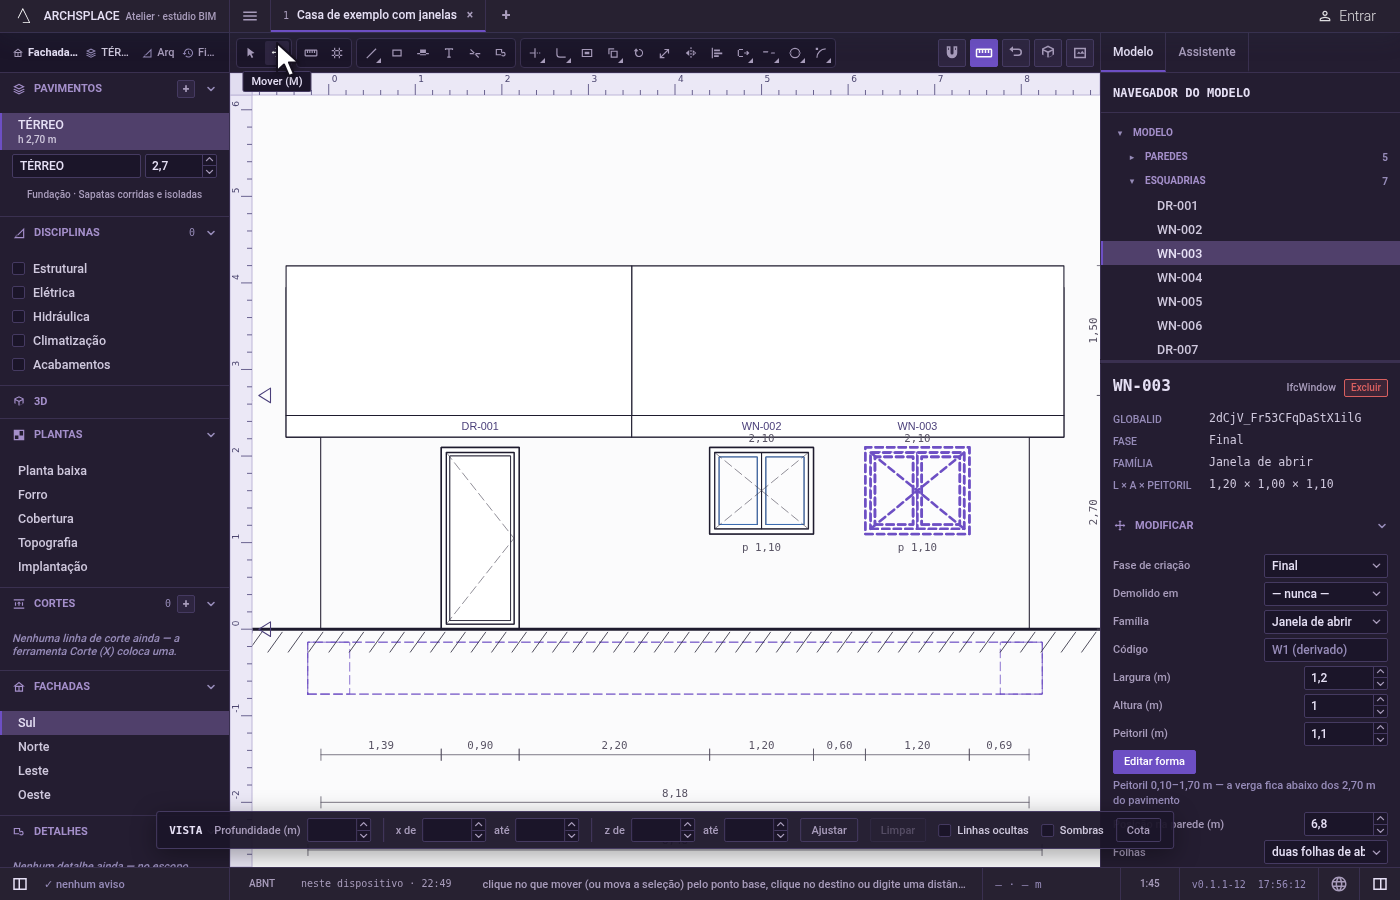
Task: Increase the Altura (m) stepper value
Action: (1381, 700)
